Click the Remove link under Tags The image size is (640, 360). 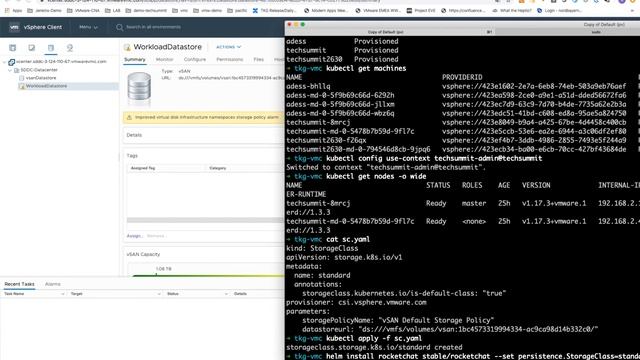click(x=155, y=236)
